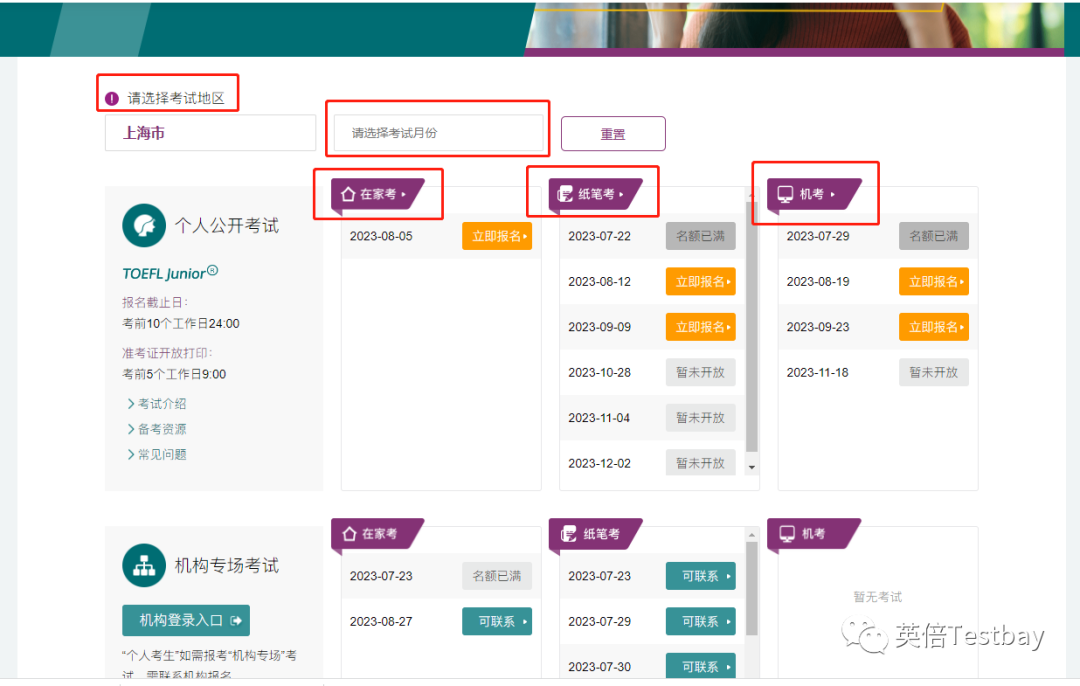Click the 机构专场考试 heading
1080x686 pixels.
[227, 565]
